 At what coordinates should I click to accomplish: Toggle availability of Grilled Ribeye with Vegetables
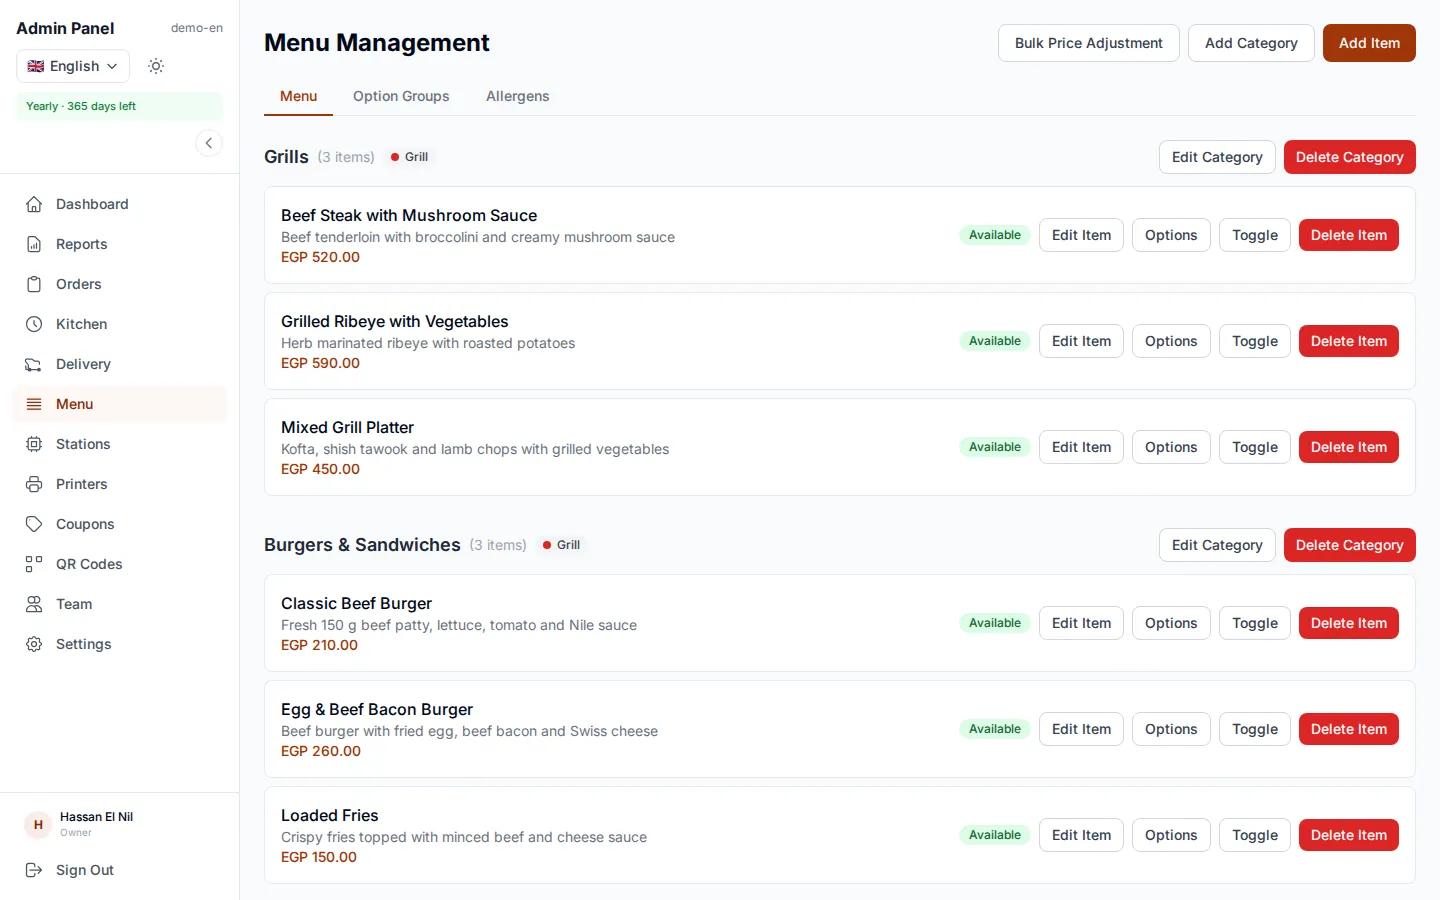point(1255,341)
